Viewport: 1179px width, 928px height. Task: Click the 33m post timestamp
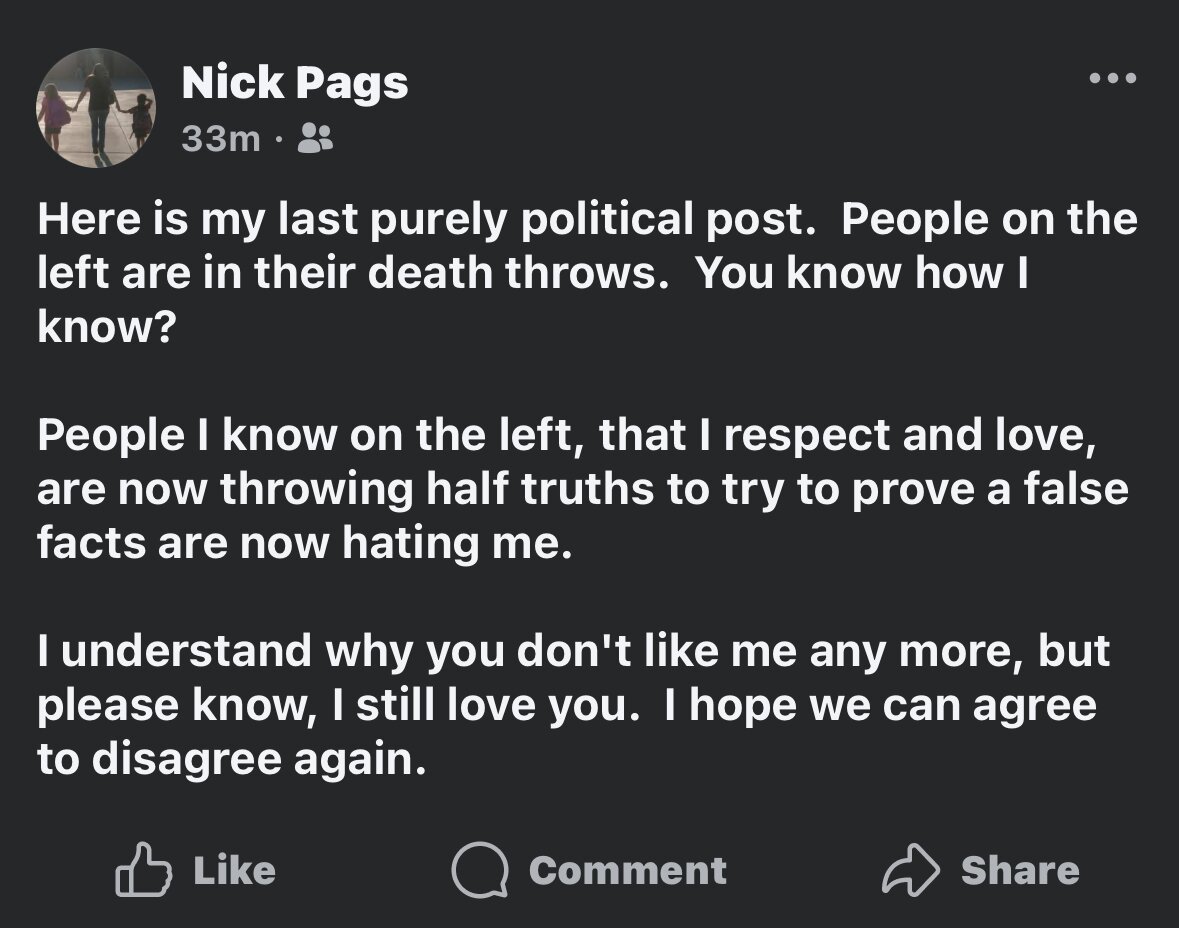[x=220, y=139]
